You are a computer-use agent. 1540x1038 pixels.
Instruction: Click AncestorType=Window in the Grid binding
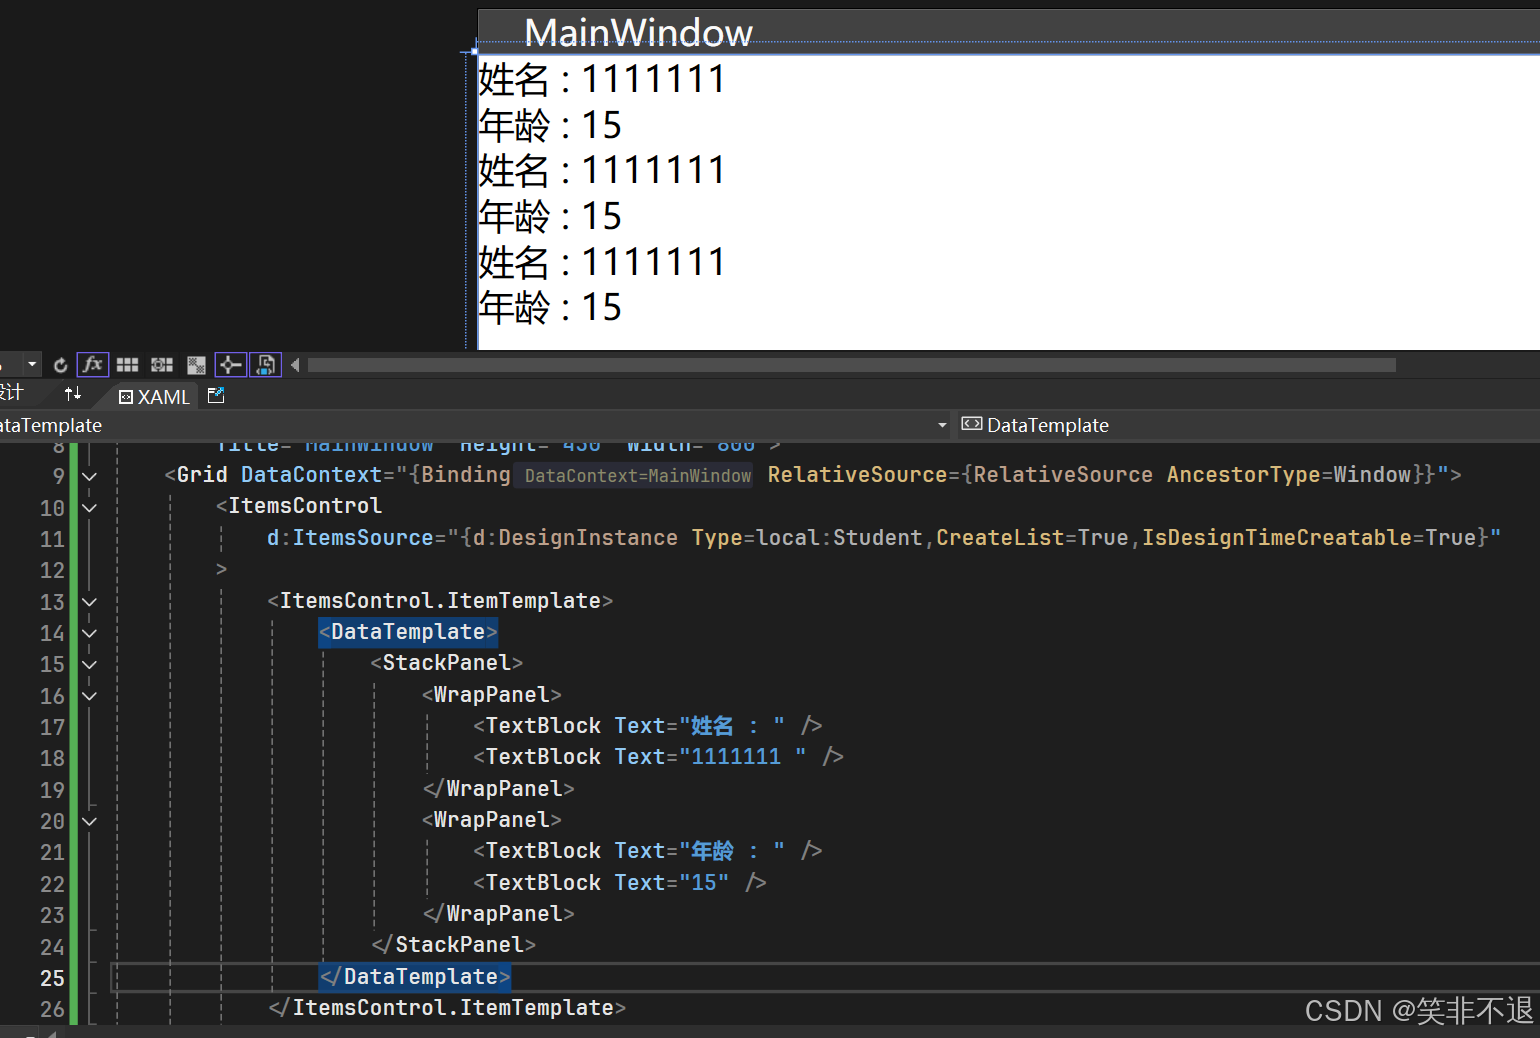1289,475
